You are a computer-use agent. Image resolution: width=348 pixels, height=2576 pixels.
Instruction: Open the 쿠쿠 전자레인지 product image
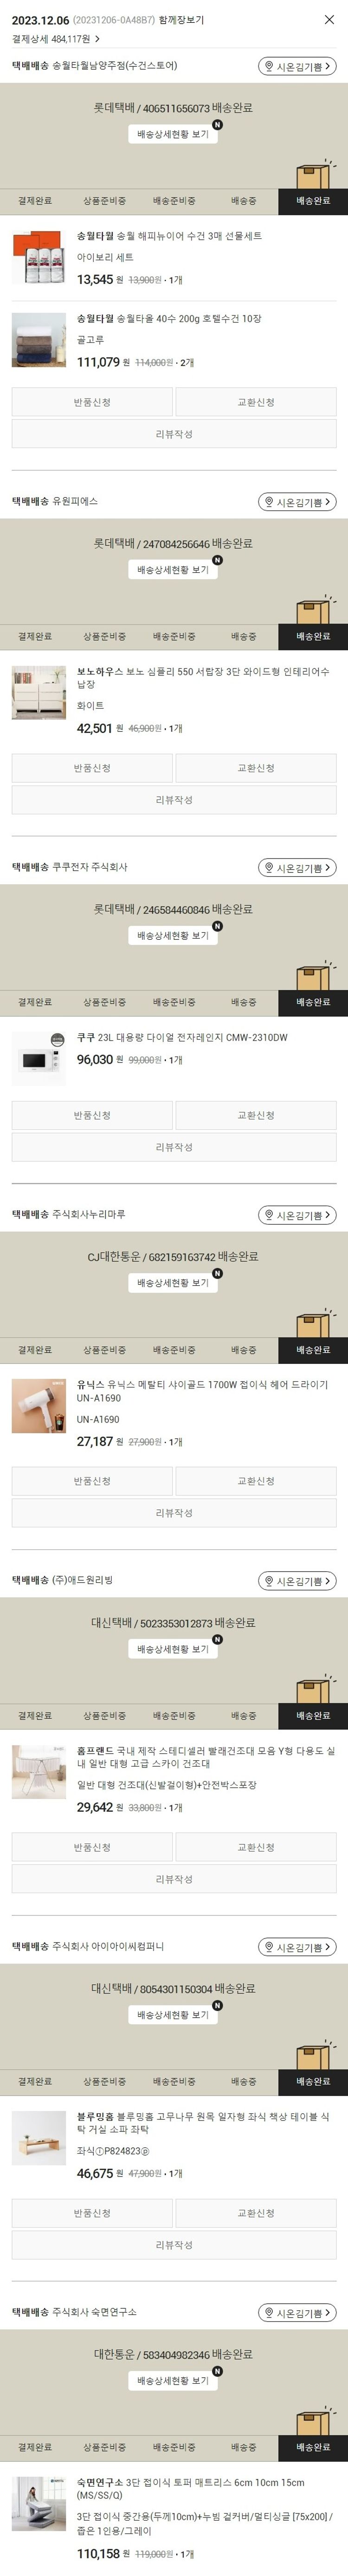(39, 1058)
